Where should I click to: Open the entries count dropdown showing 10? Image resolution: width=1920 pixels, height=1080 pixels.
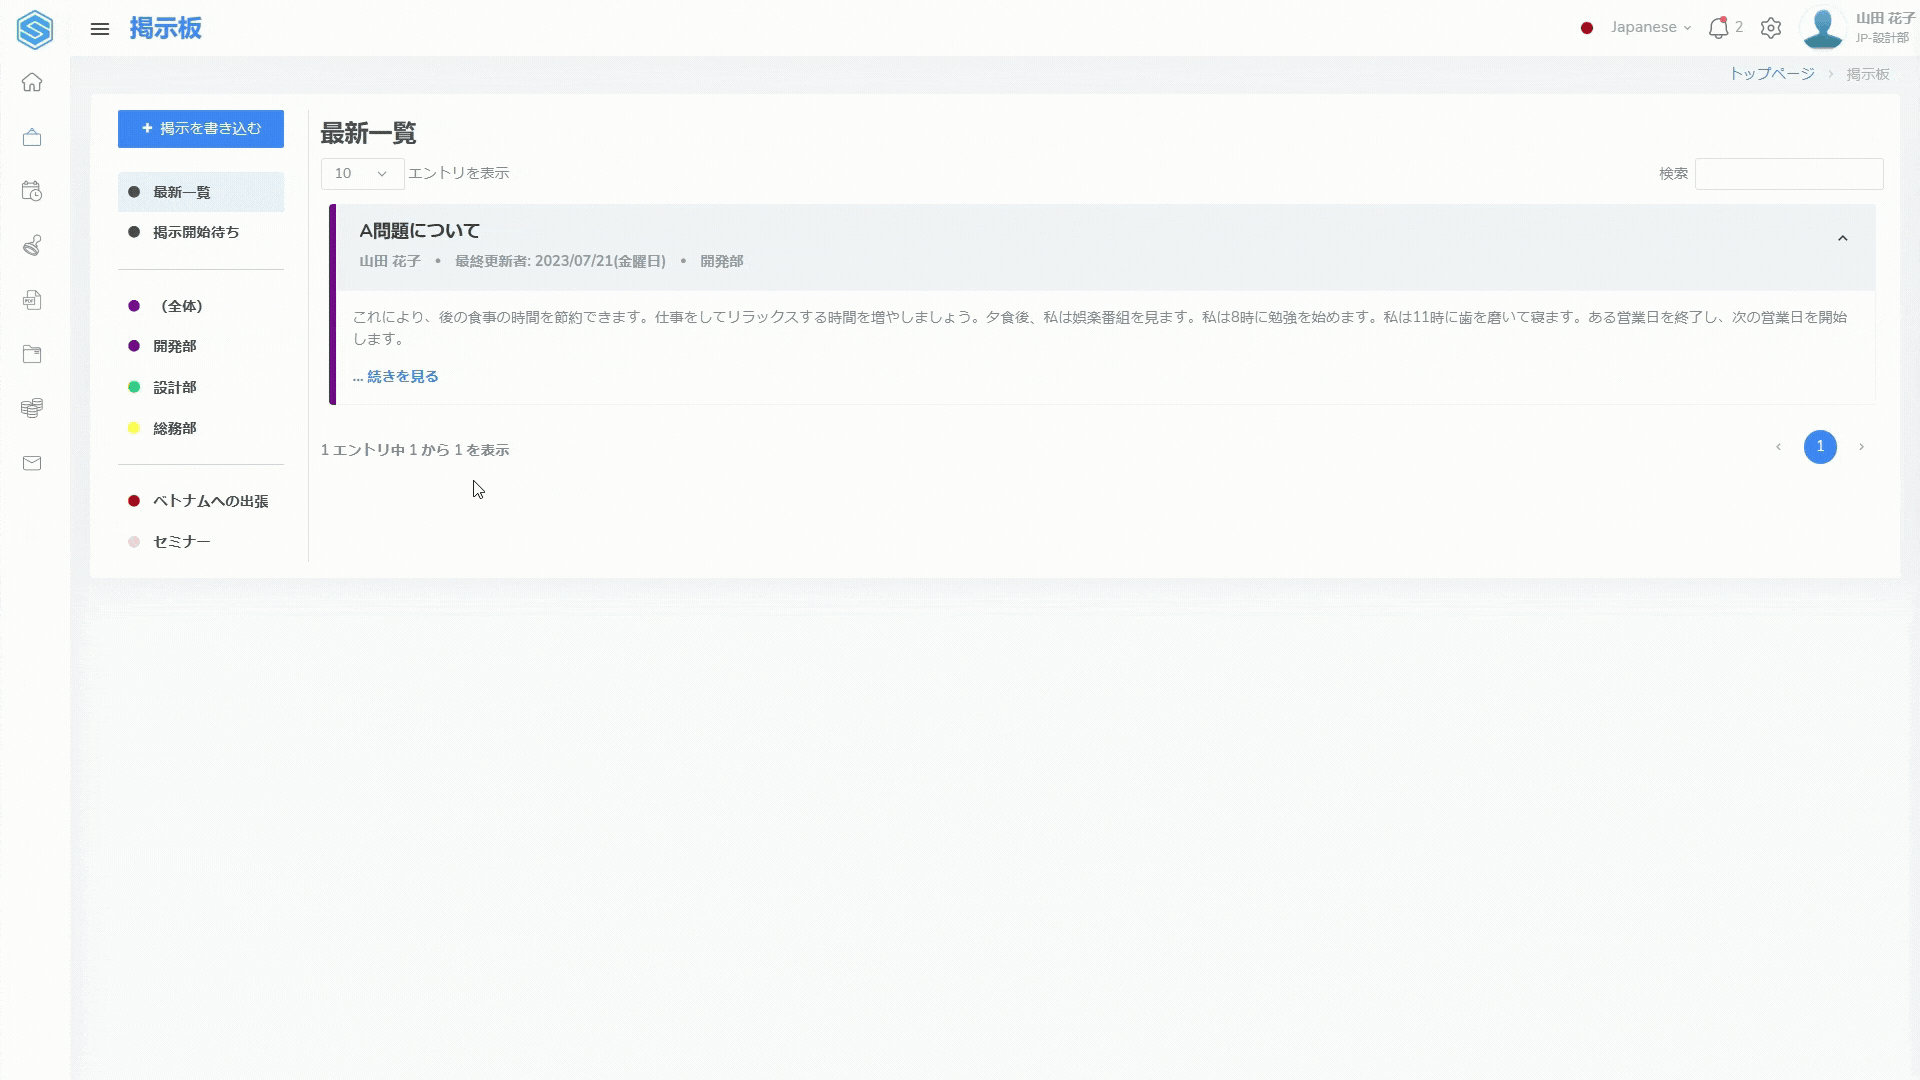click(362, 174)
